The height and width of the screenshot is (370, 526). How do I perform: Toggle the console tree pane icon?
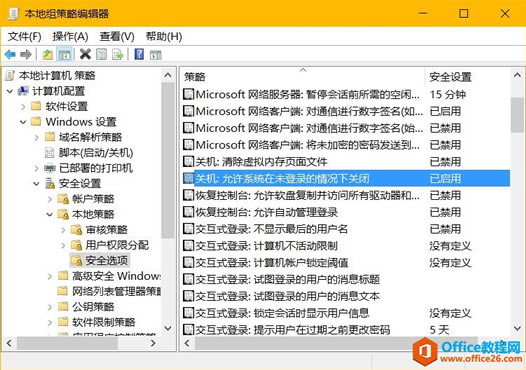(64, 54)
